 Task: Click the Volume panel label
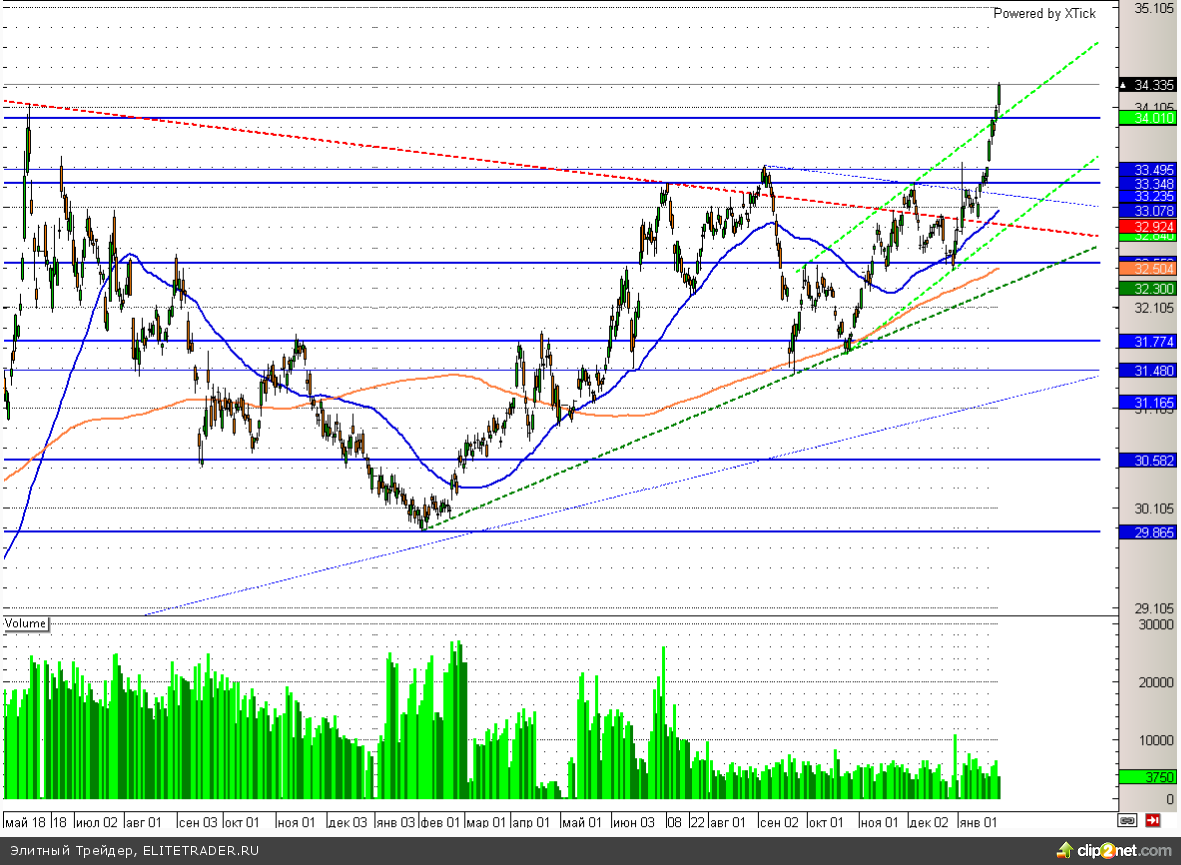26,624
